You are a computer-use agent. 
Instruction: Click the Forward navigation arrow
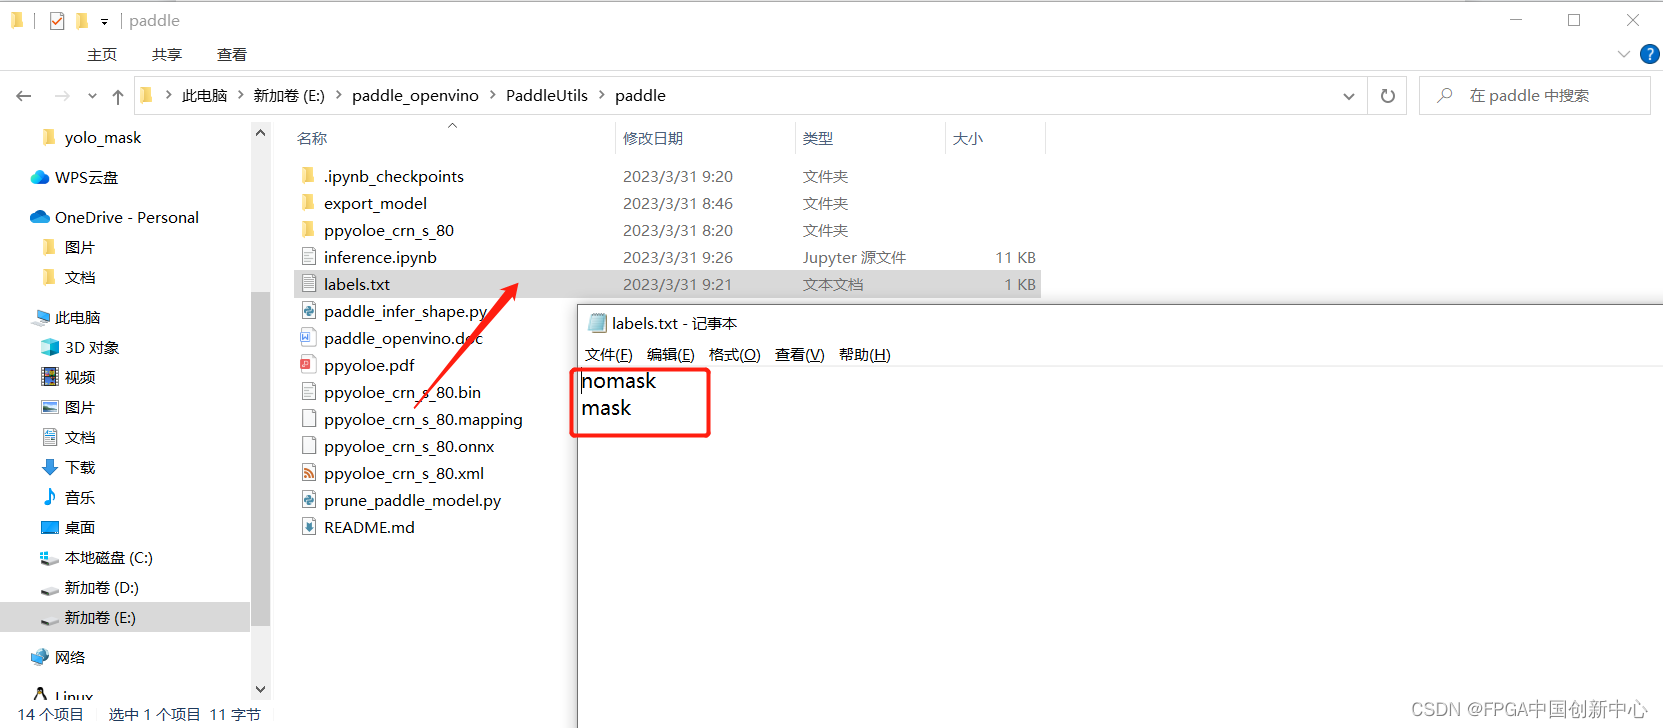(x=62, y=96)
